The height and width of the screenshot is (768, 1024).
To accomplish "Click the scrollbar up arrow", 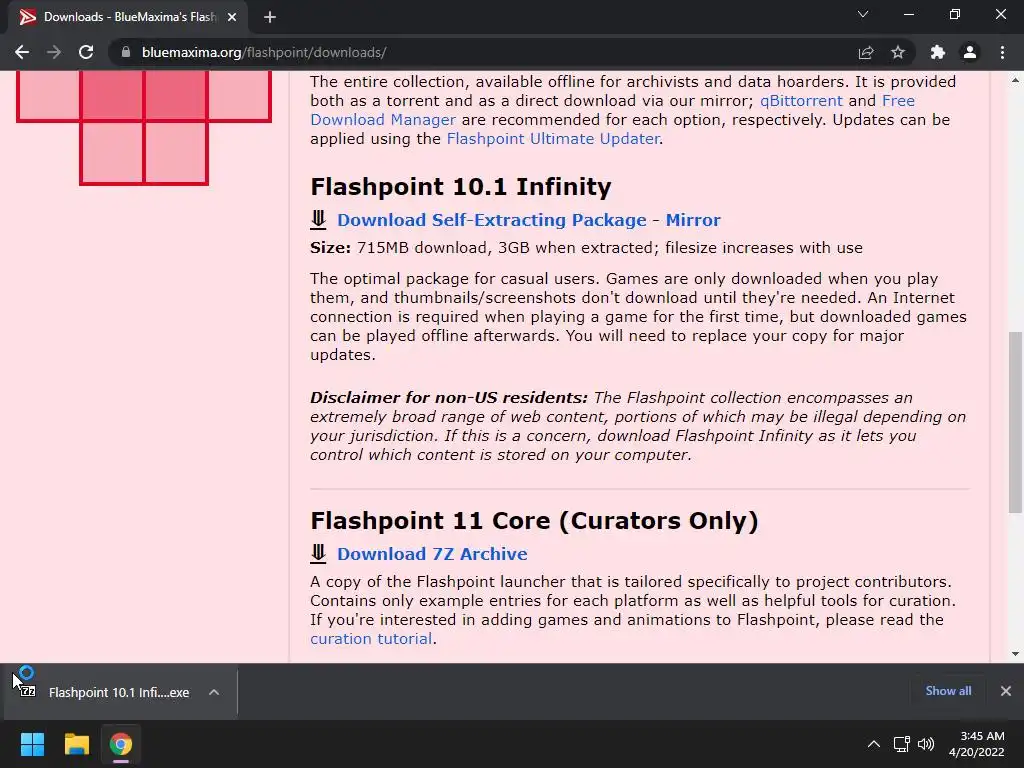I will tap(1015, 80).
